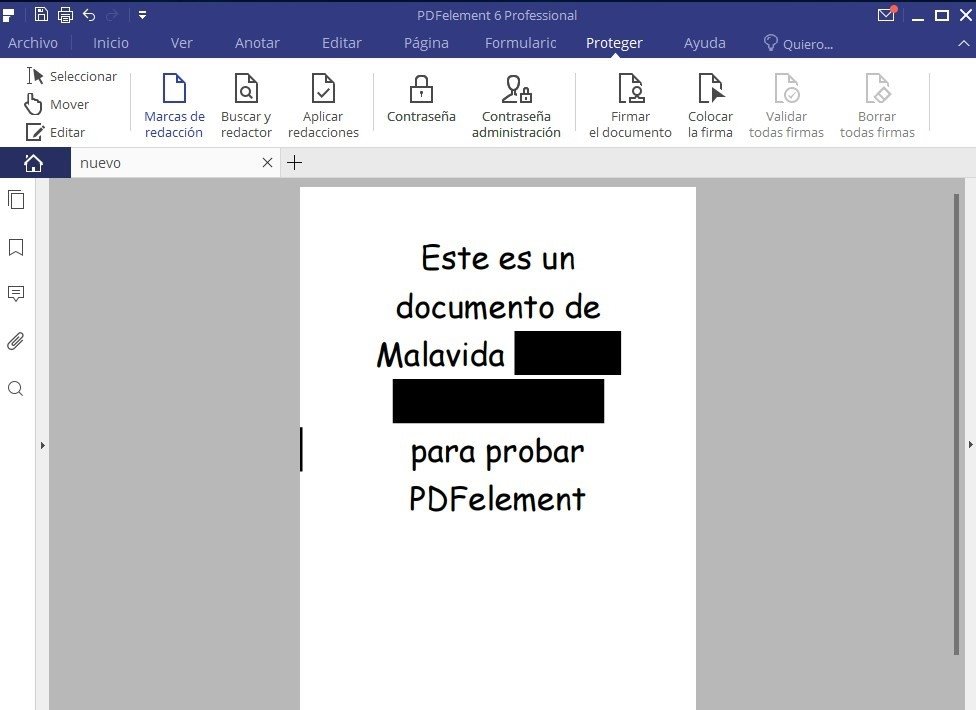Image resolution: width=976 pixels, height=710 pixels.
Task: Click the PDFelement text in the document
Action: click(x=497, y=498)
